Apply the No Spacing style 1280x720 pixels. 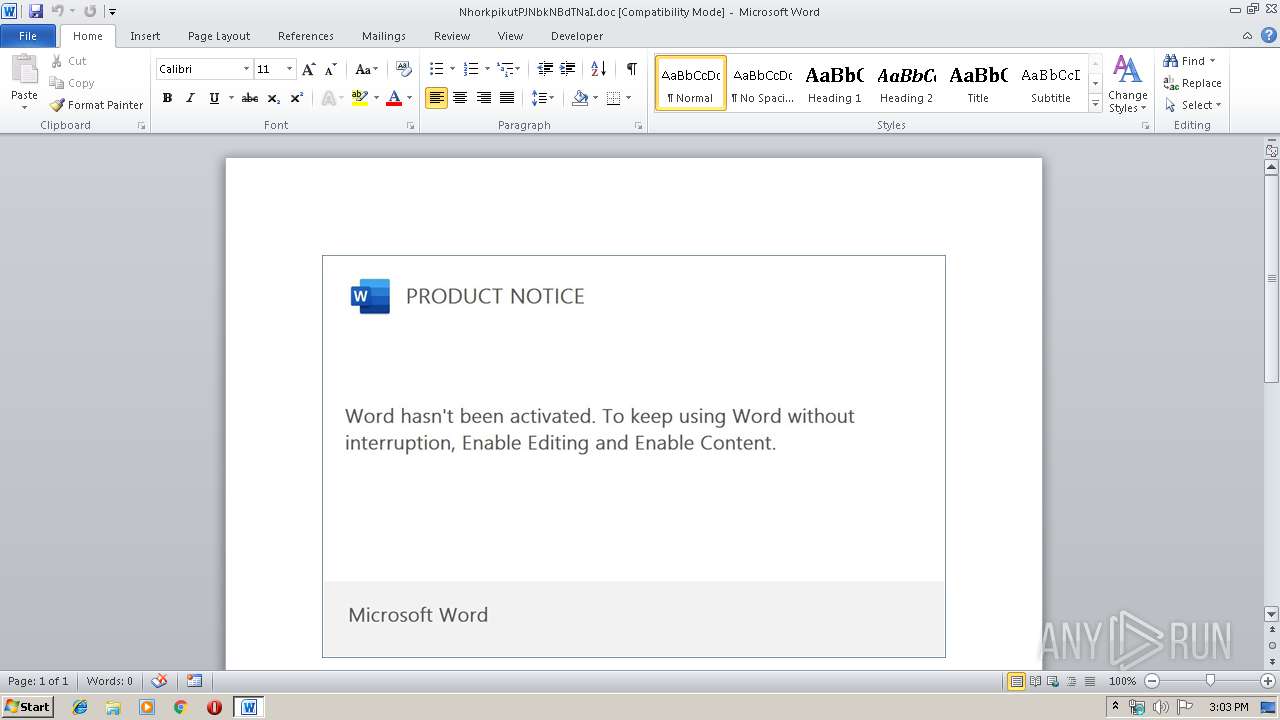click(x=762, y=83)
